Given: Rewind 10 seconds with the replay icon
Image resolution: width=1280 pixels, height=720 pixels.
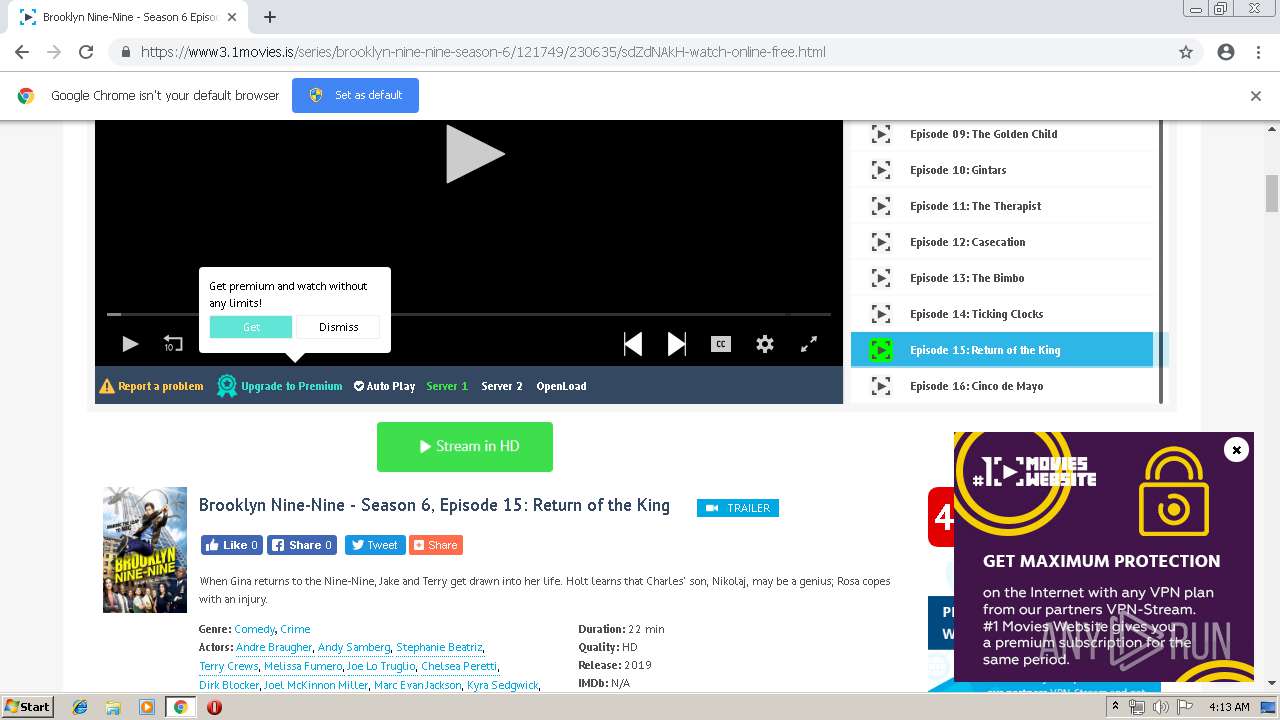Looking at the screenshot, I should pos(173,344).
